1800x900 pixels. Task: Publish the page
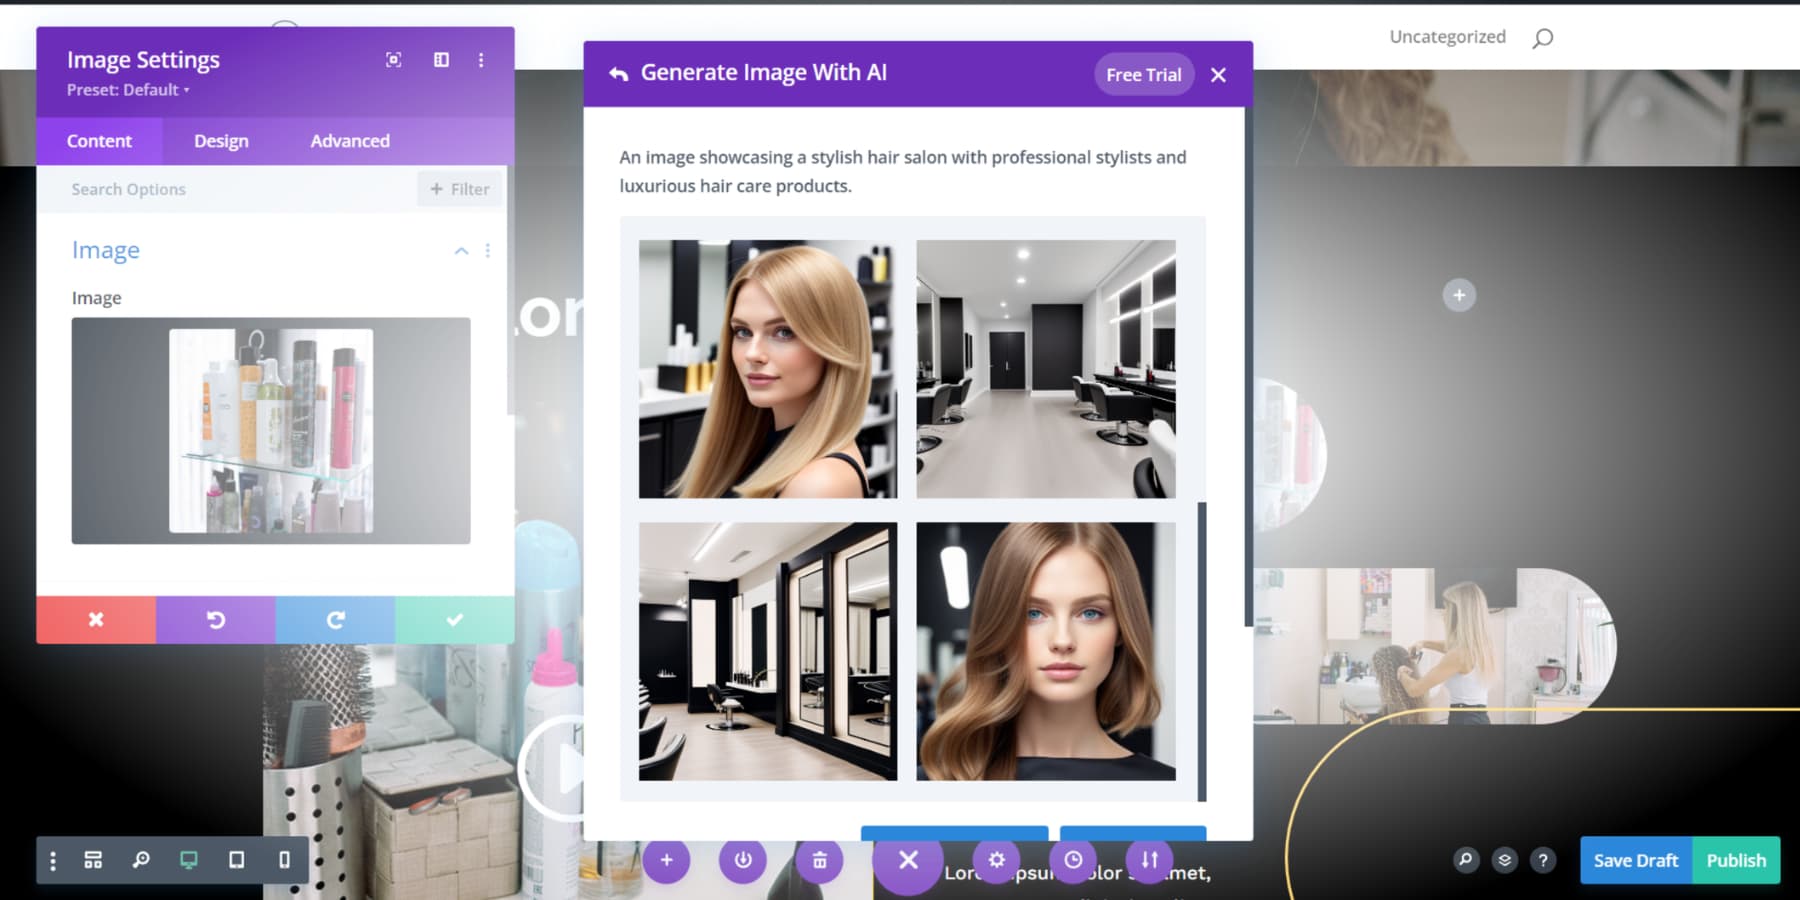click(x=1736, y=860)
